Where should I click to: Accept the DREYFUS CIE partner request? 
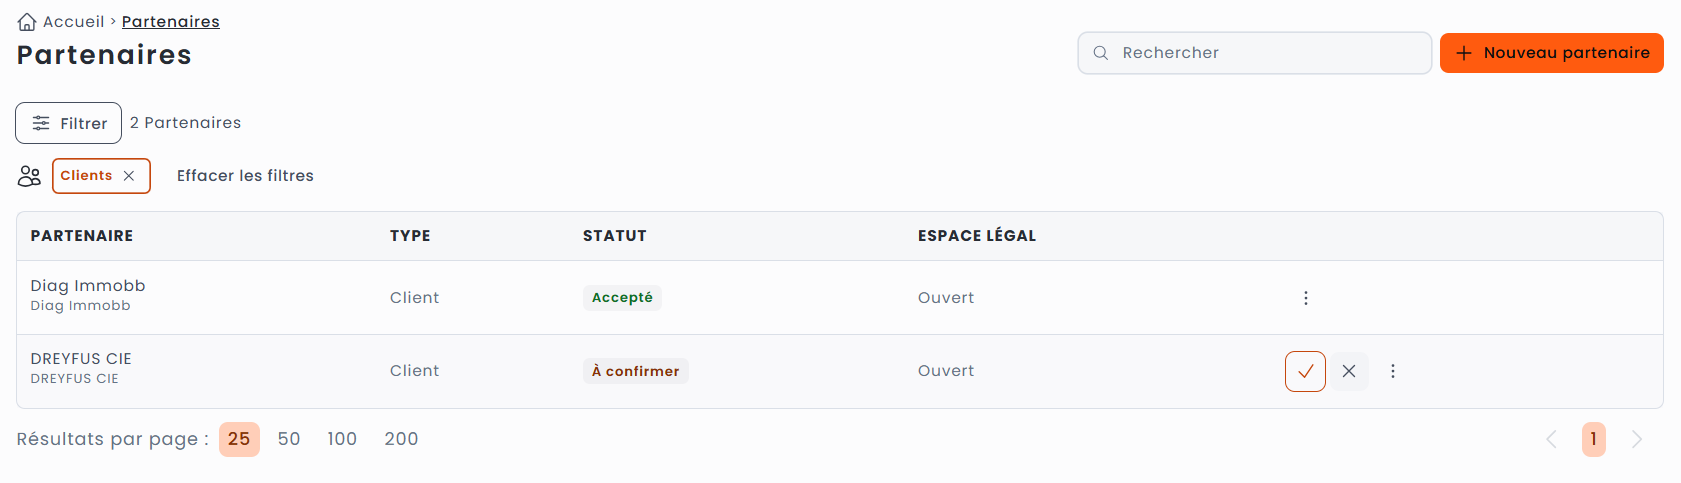tap(1305, 371)
